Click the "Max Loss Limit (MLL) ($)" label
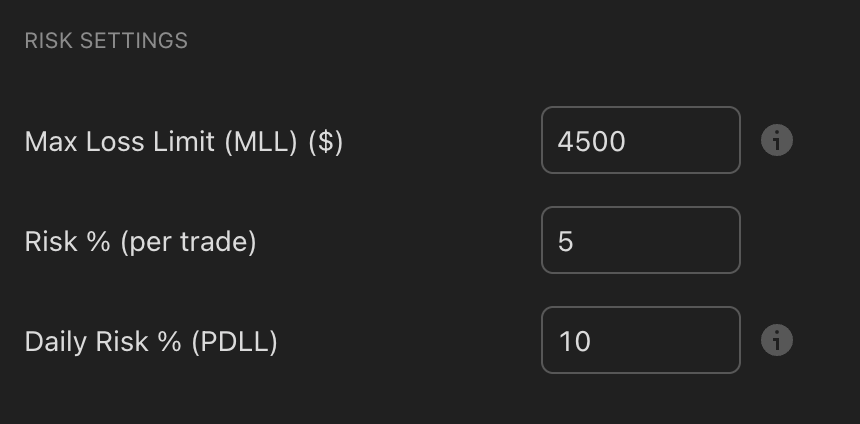The image size is (860, 424). coord(184,142)
